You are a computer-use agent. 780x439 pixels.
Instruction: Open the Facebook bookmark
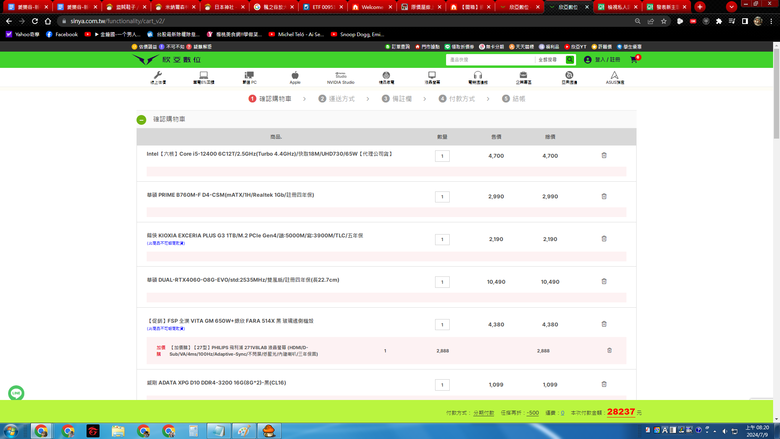coord(62,34)
